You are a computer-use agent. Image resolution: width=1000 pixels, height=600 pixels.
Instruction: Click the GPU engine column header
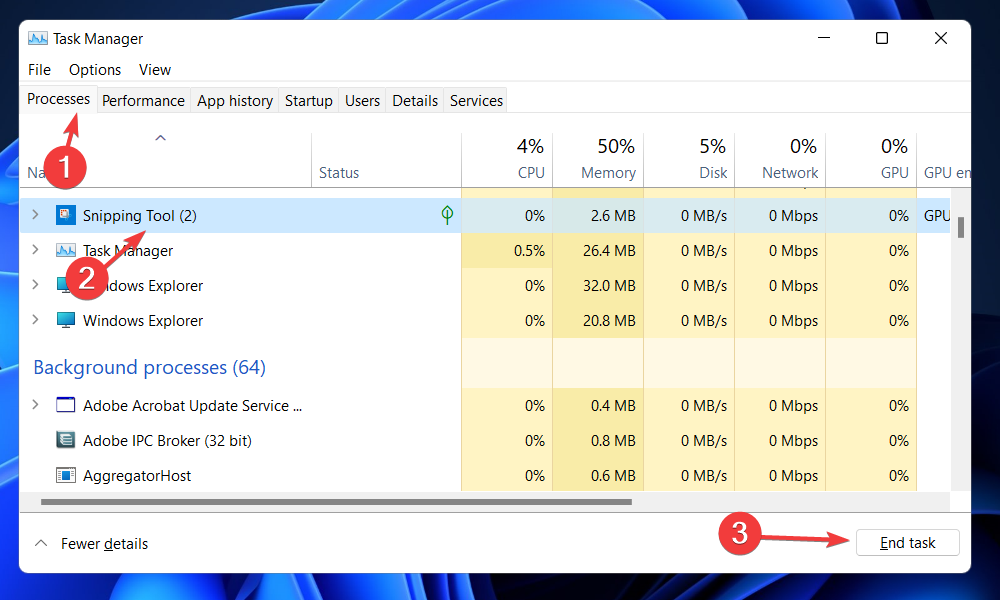pyautogui.click(x=945, y=159)
